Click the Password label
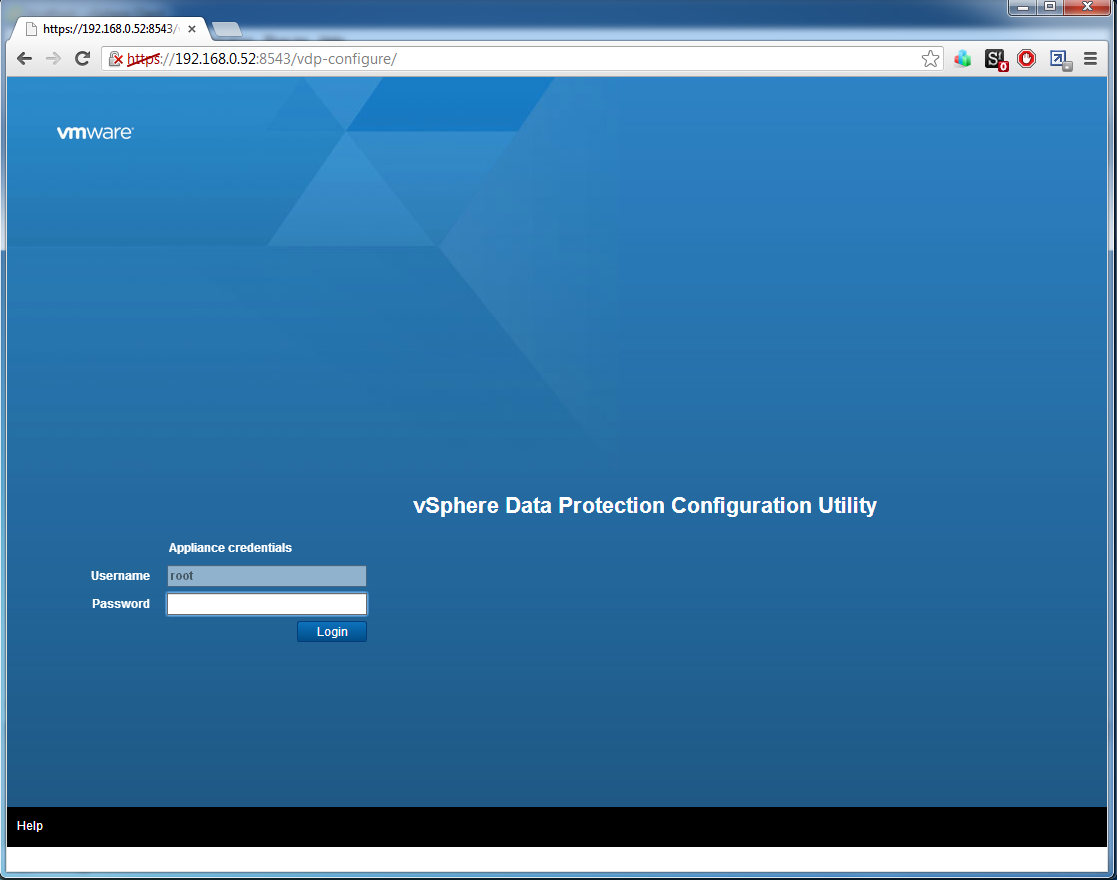Viewport: 1117px width, 880px height. 121,604
